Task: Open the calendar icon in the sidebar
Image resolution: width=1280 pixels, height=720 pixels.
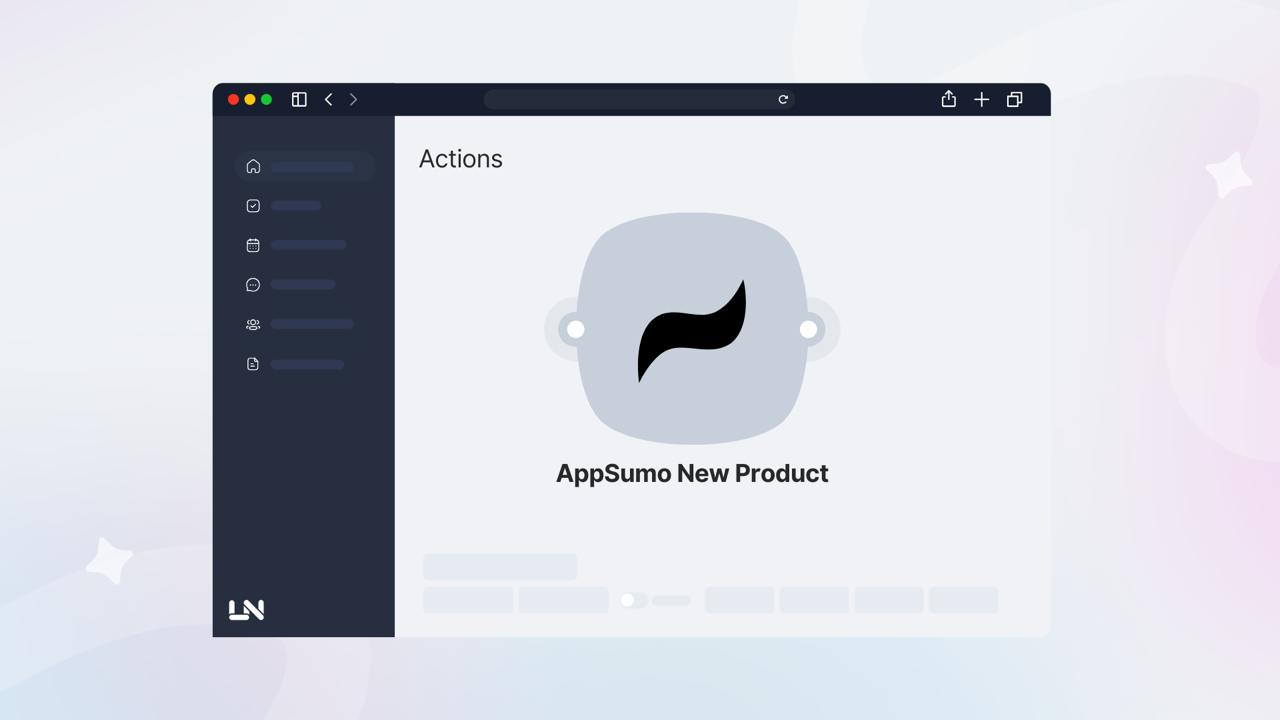Action: pyautogui.click(x=253, y=245)
